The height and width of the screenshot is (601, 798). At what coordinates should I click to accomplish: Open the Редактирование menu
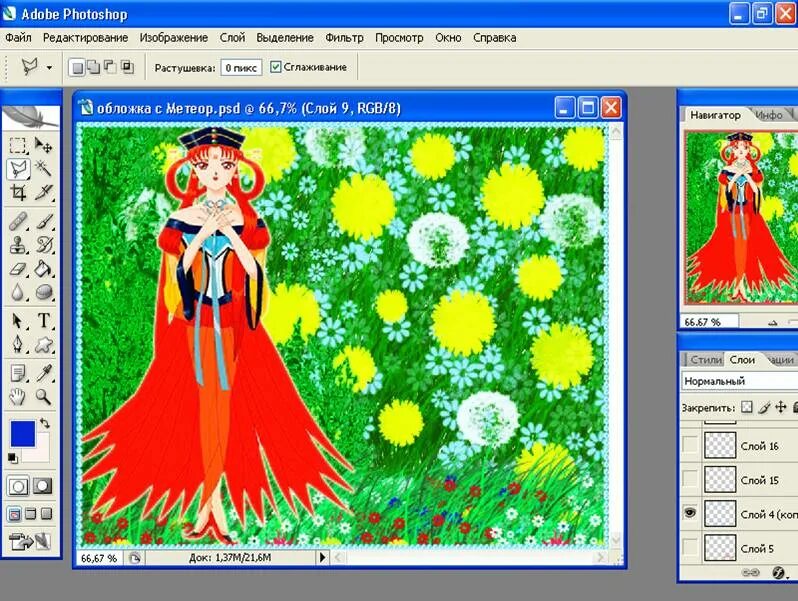[x=86, y=38]
